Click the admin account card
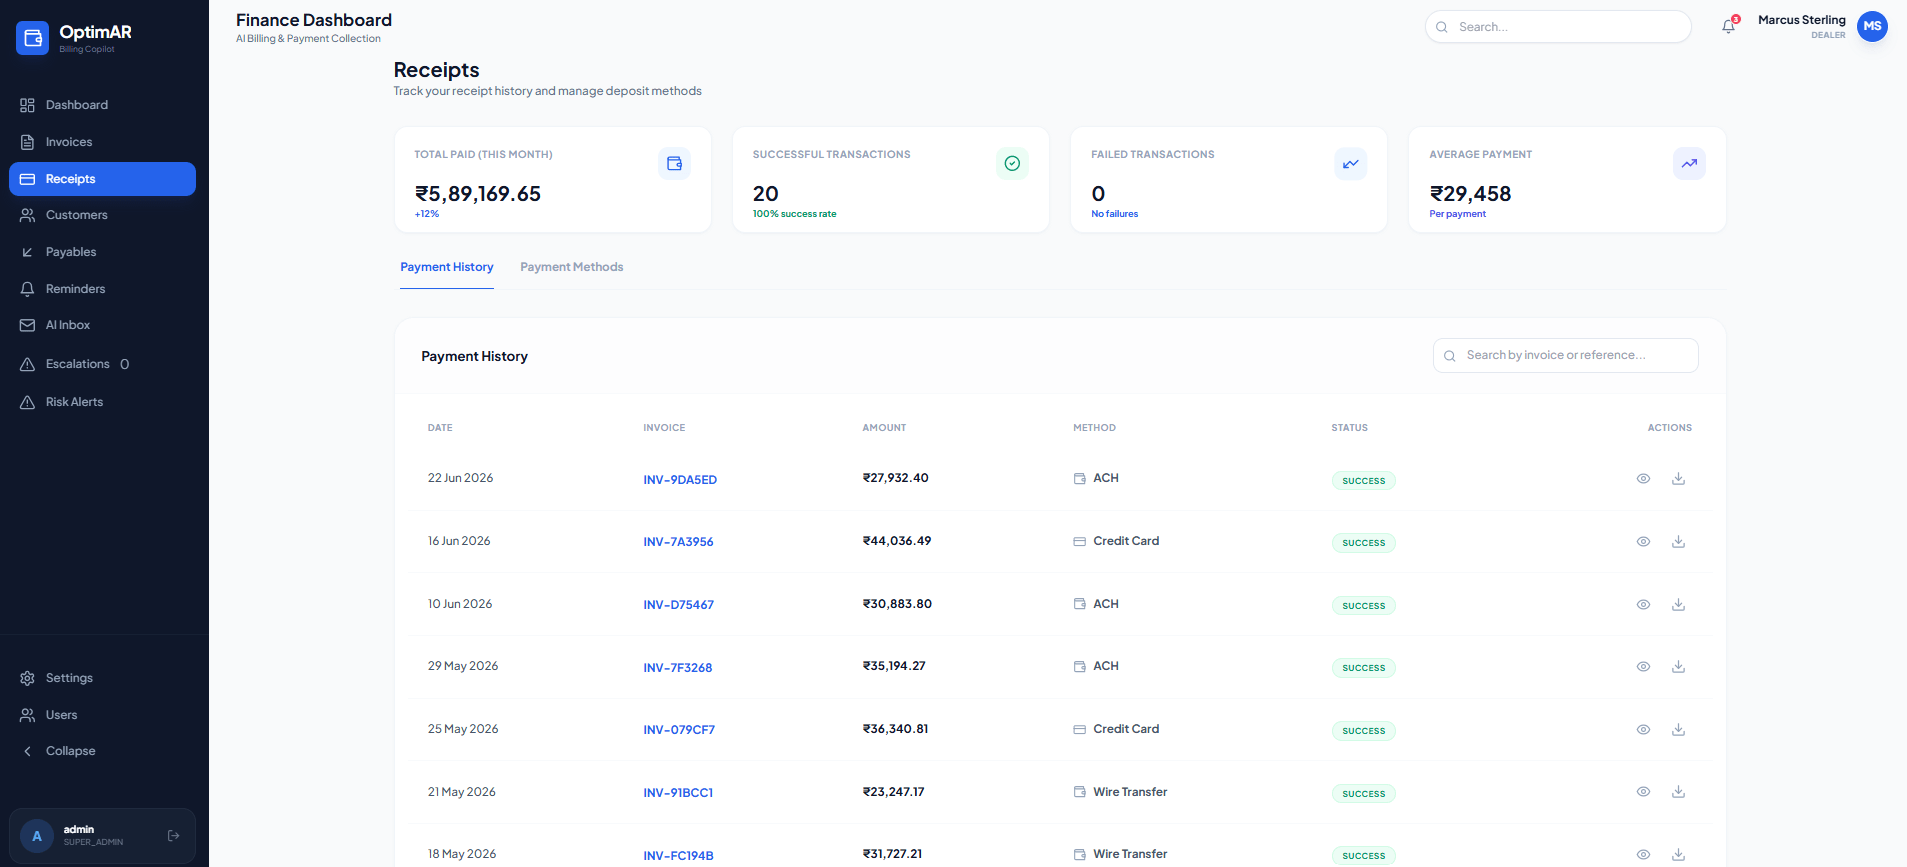 [x=102, y=836]
